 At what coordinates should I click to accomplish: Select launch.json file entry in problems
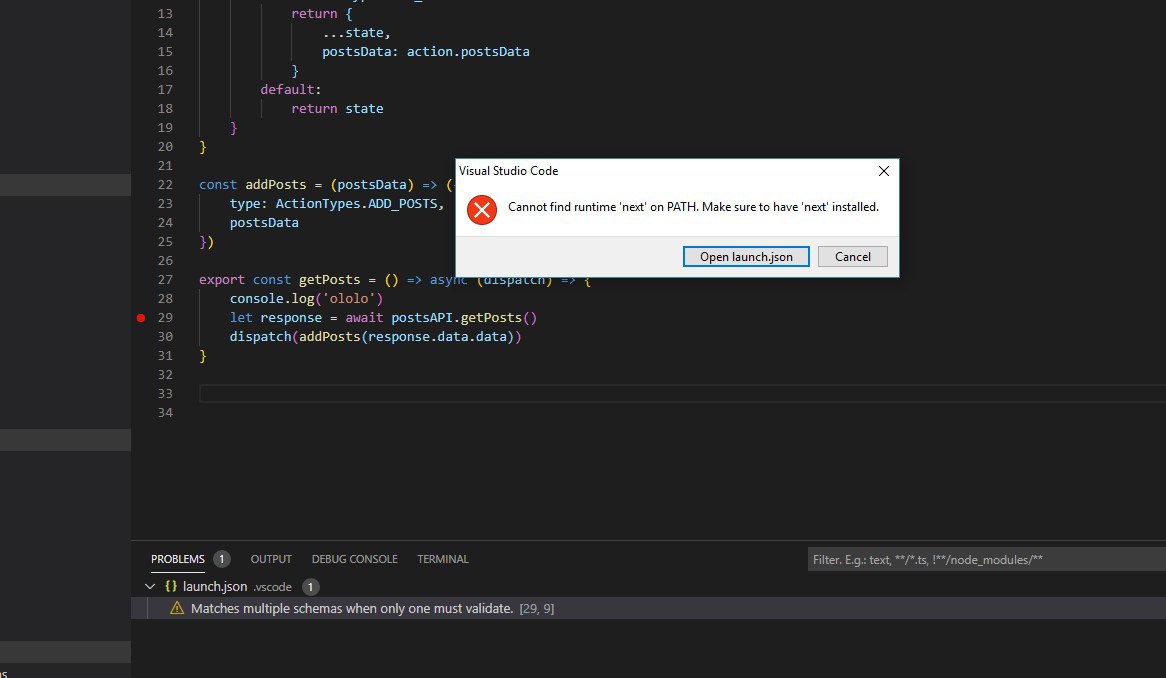[x=215, y=587]
